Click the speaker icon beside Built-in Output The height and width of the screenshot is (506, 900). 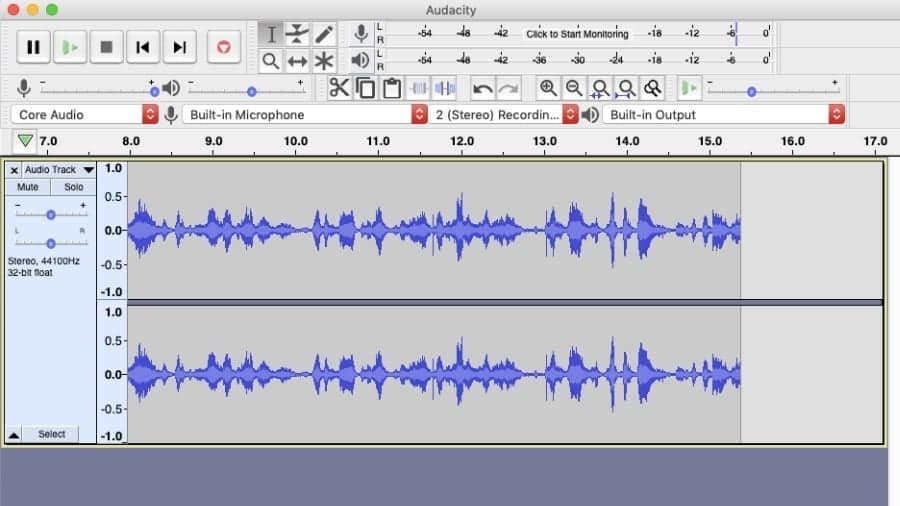click(589, 115)
